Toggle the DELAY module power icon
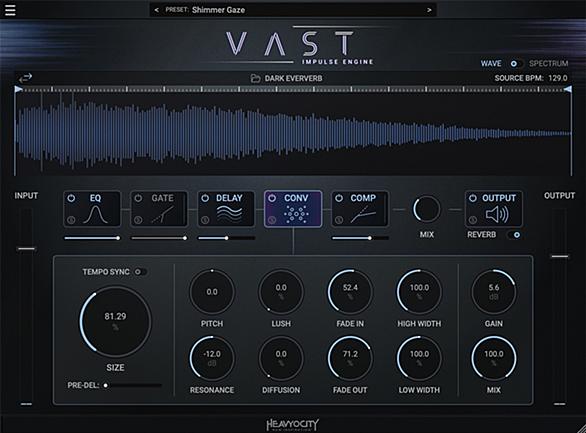The width and height of the screenshot is (586, 433). coord(205,198)
